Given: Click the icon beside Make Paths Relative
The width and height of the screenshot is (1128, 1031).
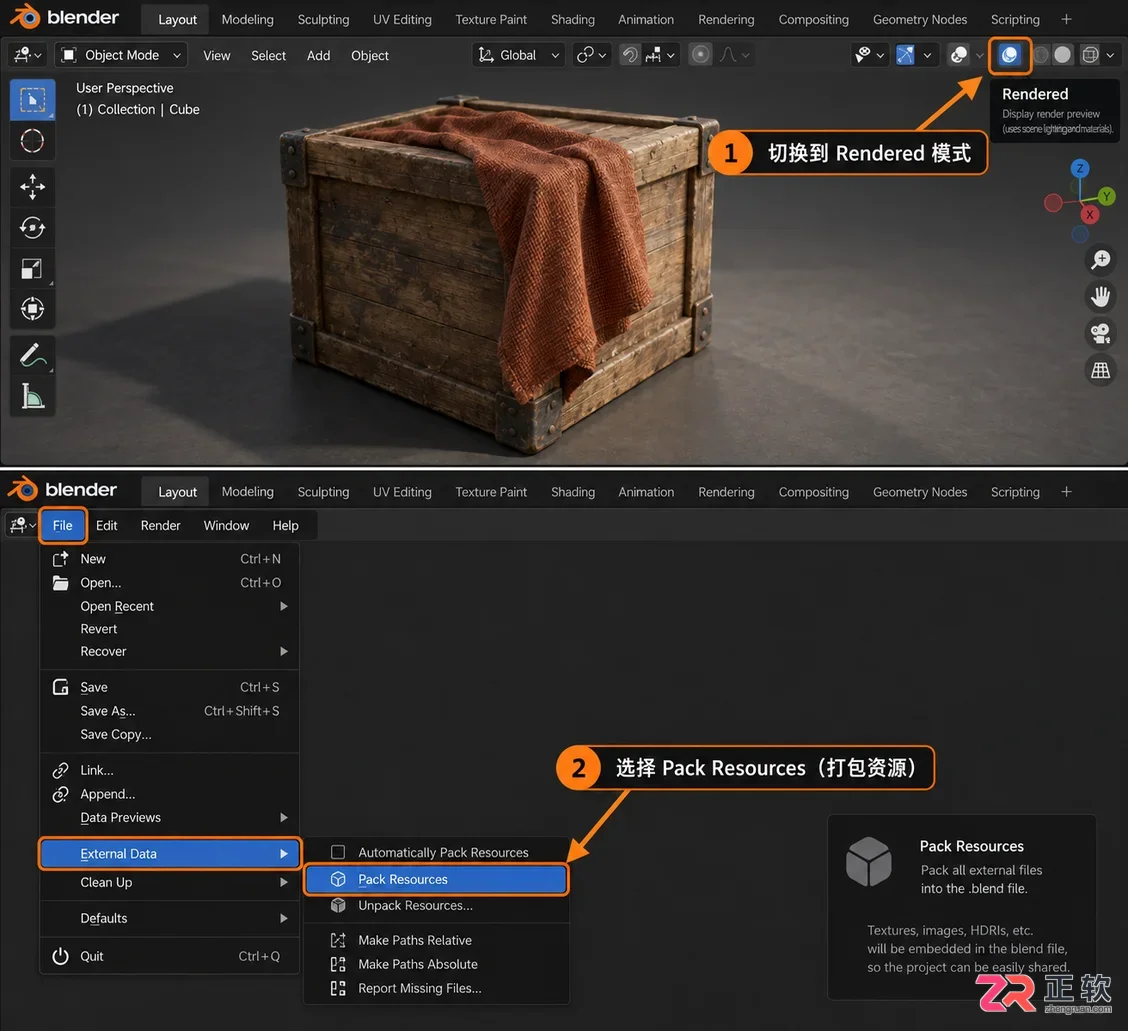Looking at the screenshot, I should point(338,940).
